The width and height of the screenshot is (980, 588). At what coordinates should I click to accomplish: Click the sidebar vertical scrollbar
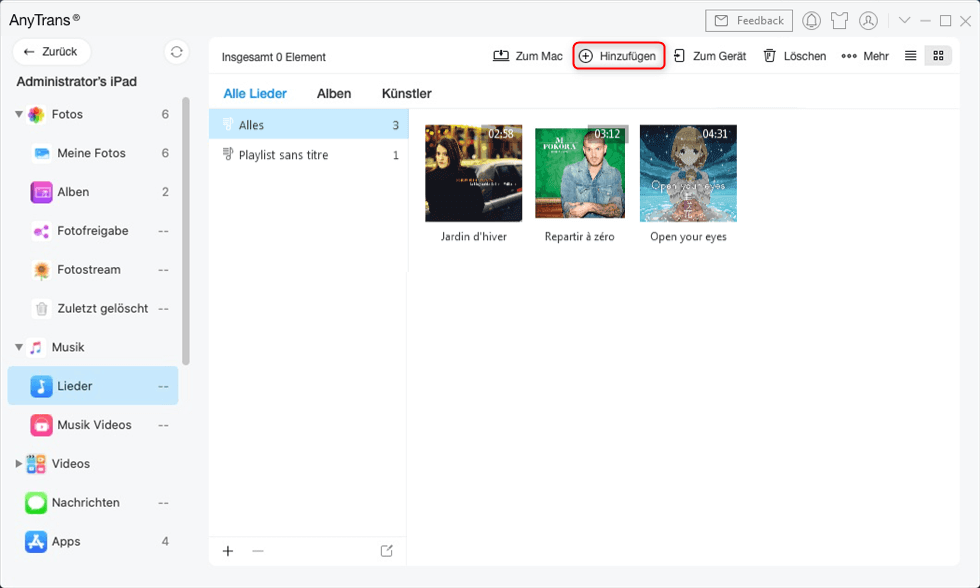186,230
